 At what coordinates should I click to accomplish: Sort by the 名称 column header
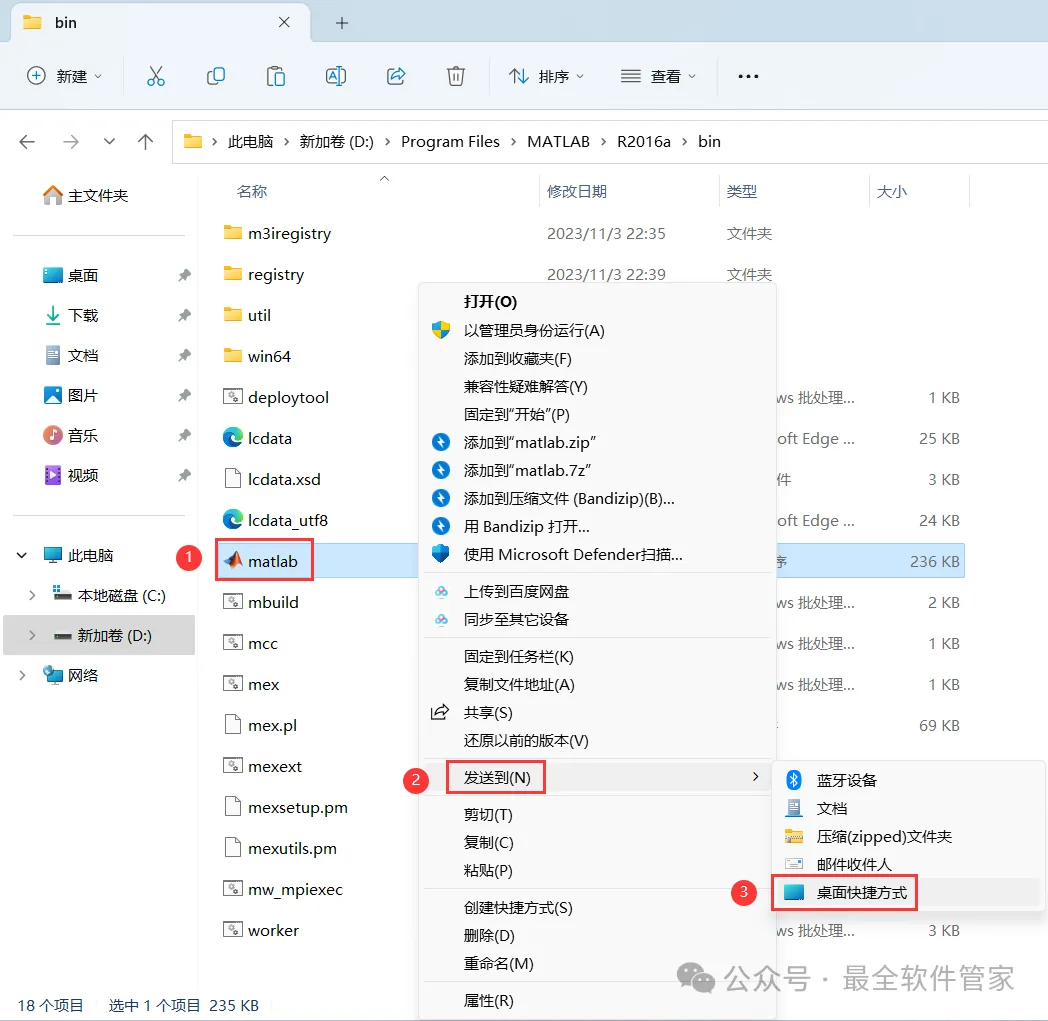point(252,192)
